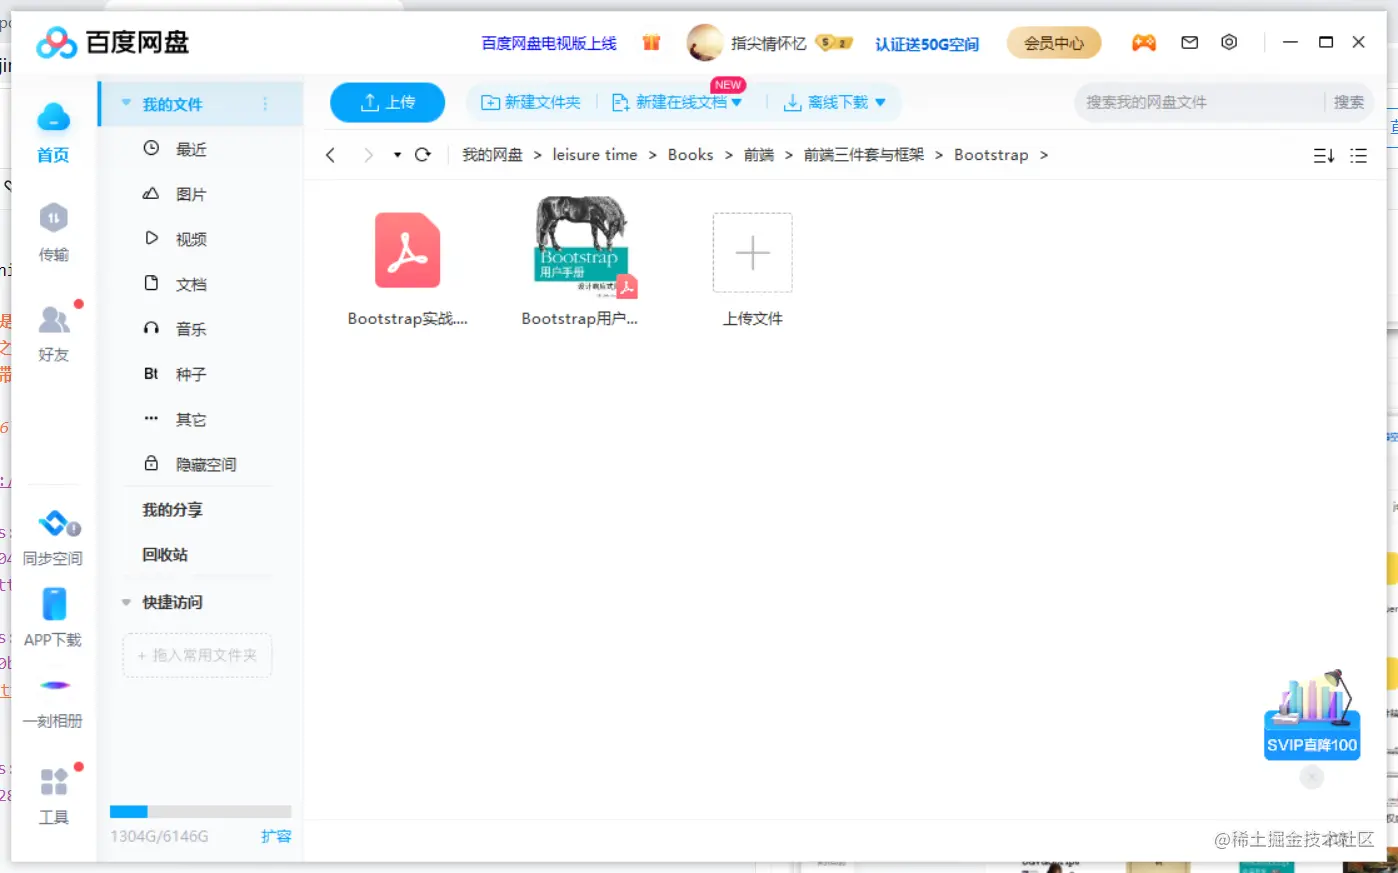Click 扩容 expand storage link
This screenshot has height=873, width=1398.
point(276,836)
